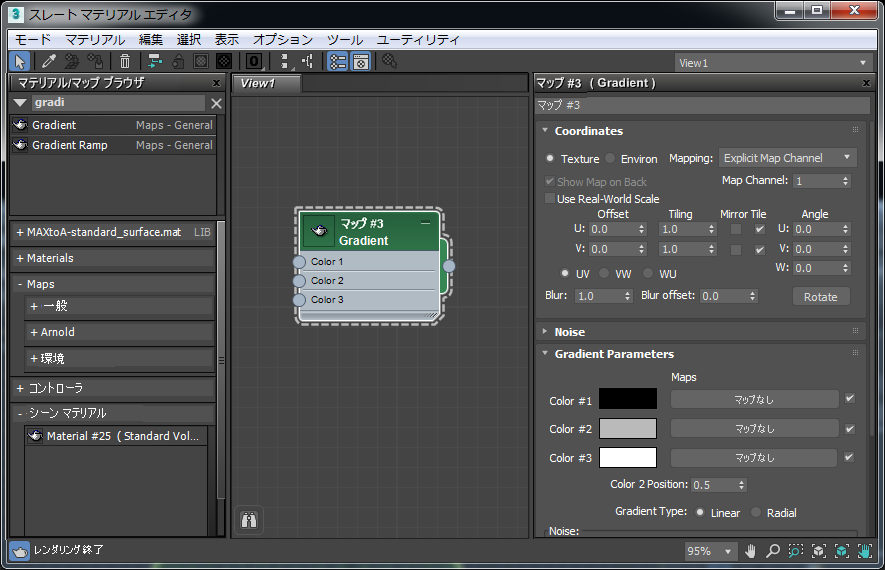Expand the Noise rollout

[545, 331]
